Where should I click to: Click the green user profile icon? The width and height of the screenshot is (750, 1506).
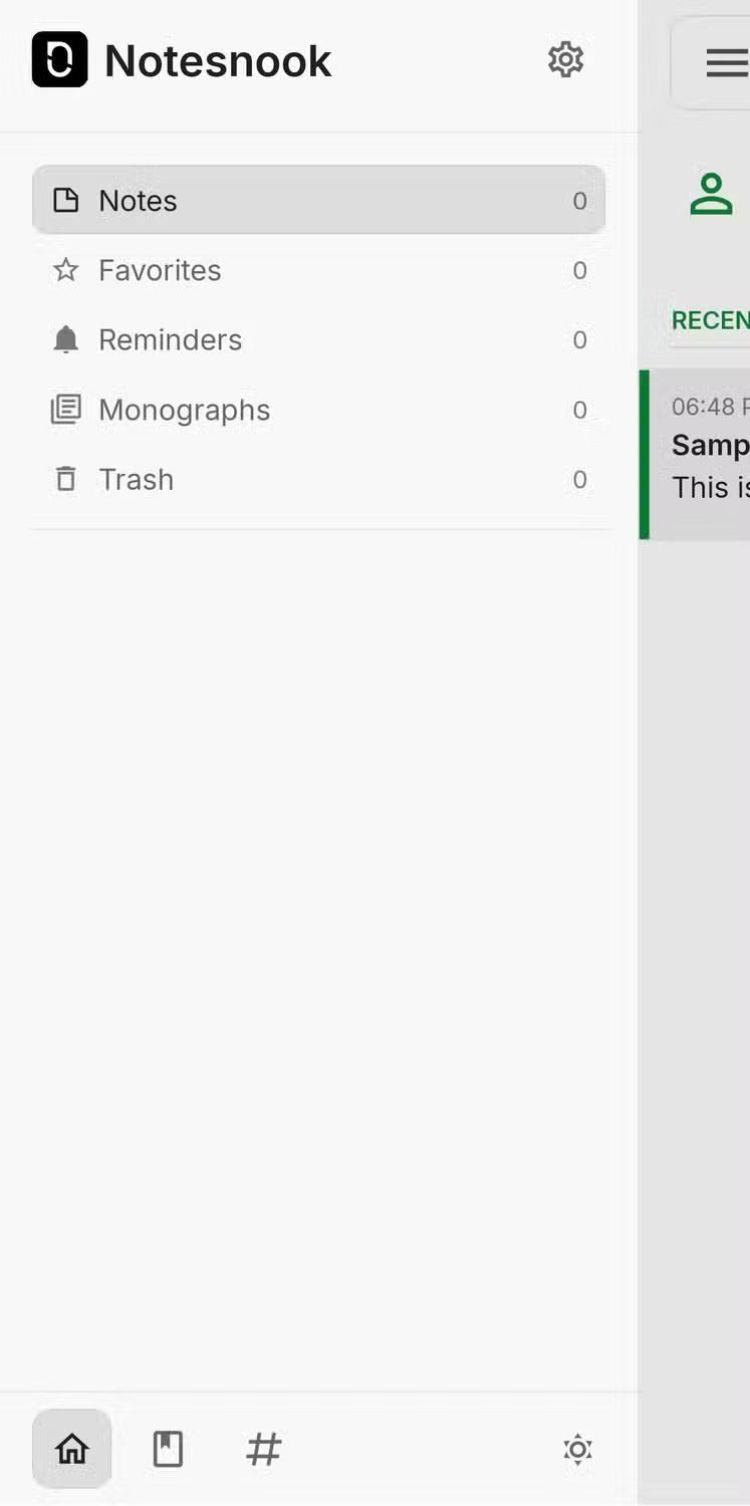tap(711, 194)
